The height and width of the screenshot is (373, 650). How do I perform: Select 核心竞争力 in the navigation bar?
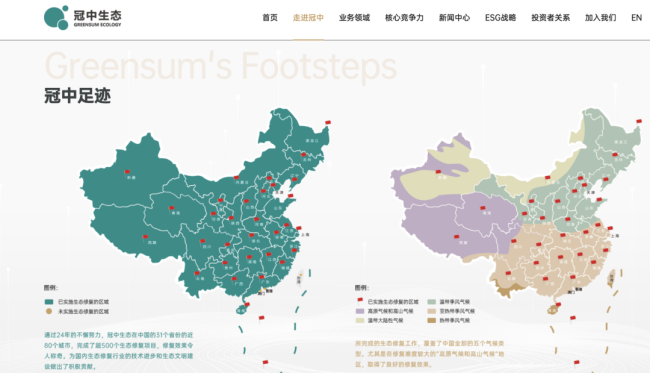pos(404,18)
